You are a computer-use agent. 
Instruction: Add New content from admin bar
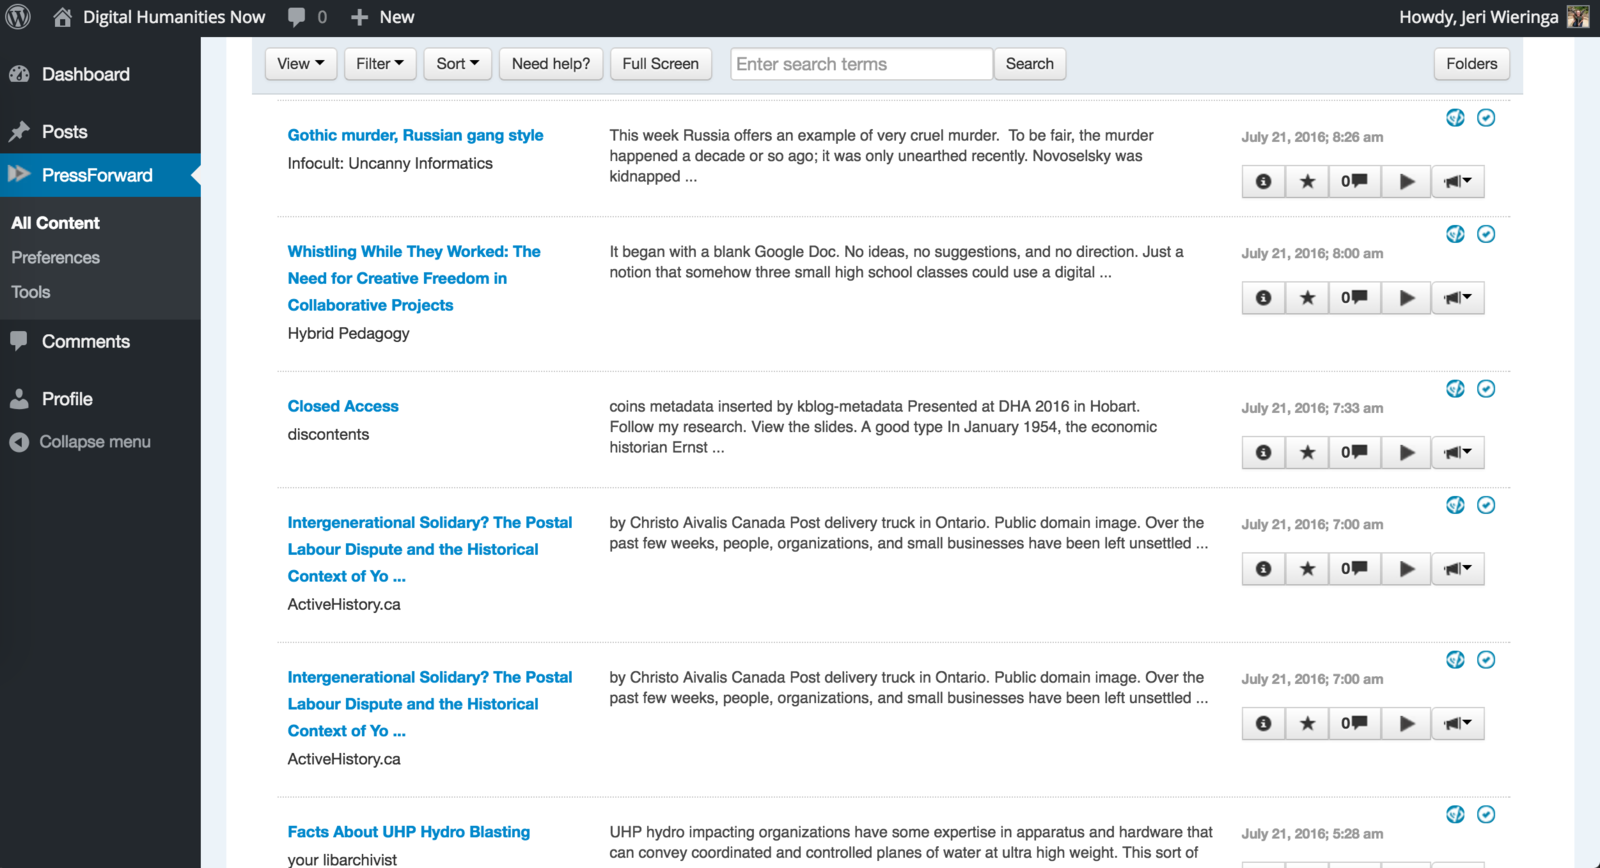[x=383, y=17]
